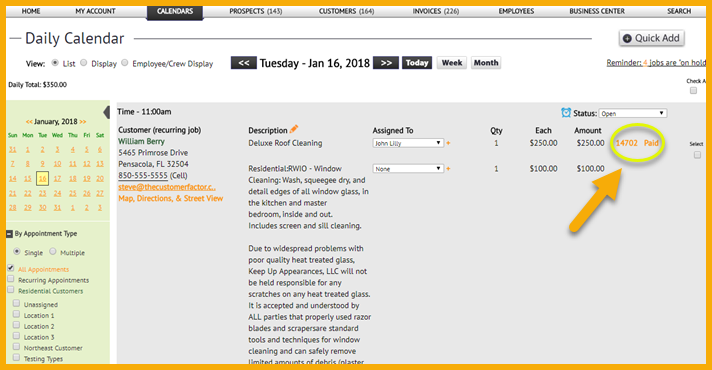712x370 pixels.
Task: Open invoice 14702 link
Action: coord(626,143)
